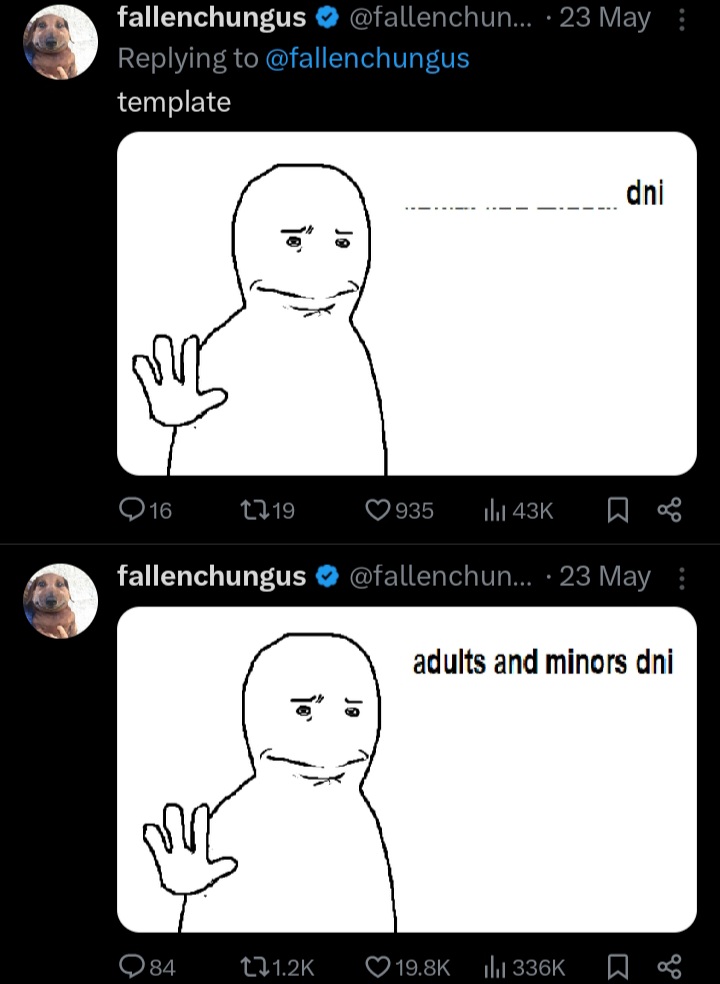Open the adults and minors dni image
Viewport: 720px width, 984px height.
(407, 769)
